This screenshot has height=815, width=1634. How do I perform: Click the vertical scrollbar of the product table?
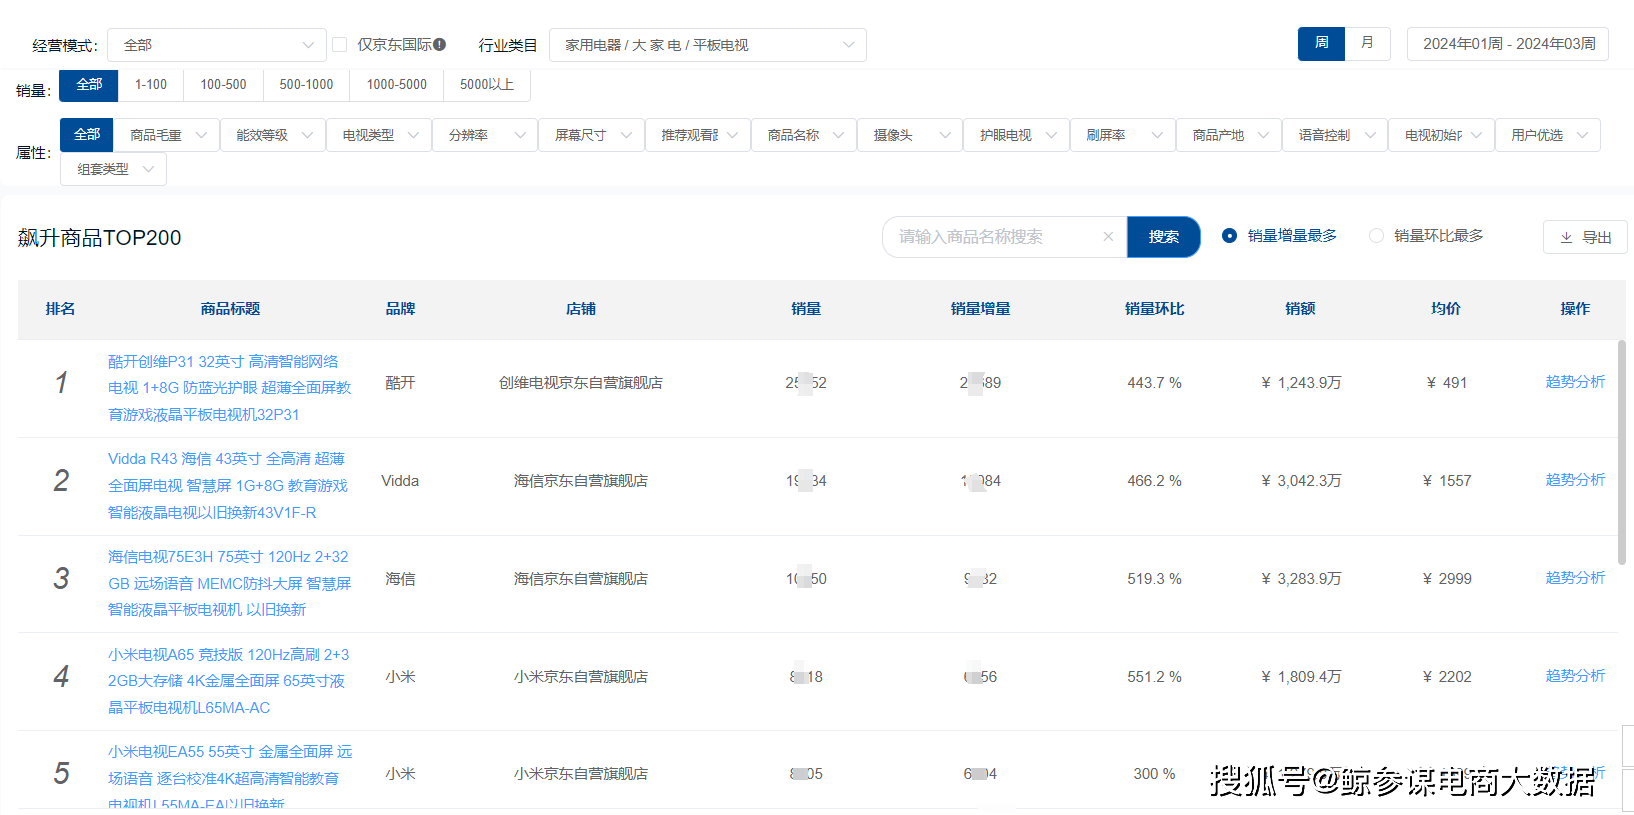[1622, 452]
